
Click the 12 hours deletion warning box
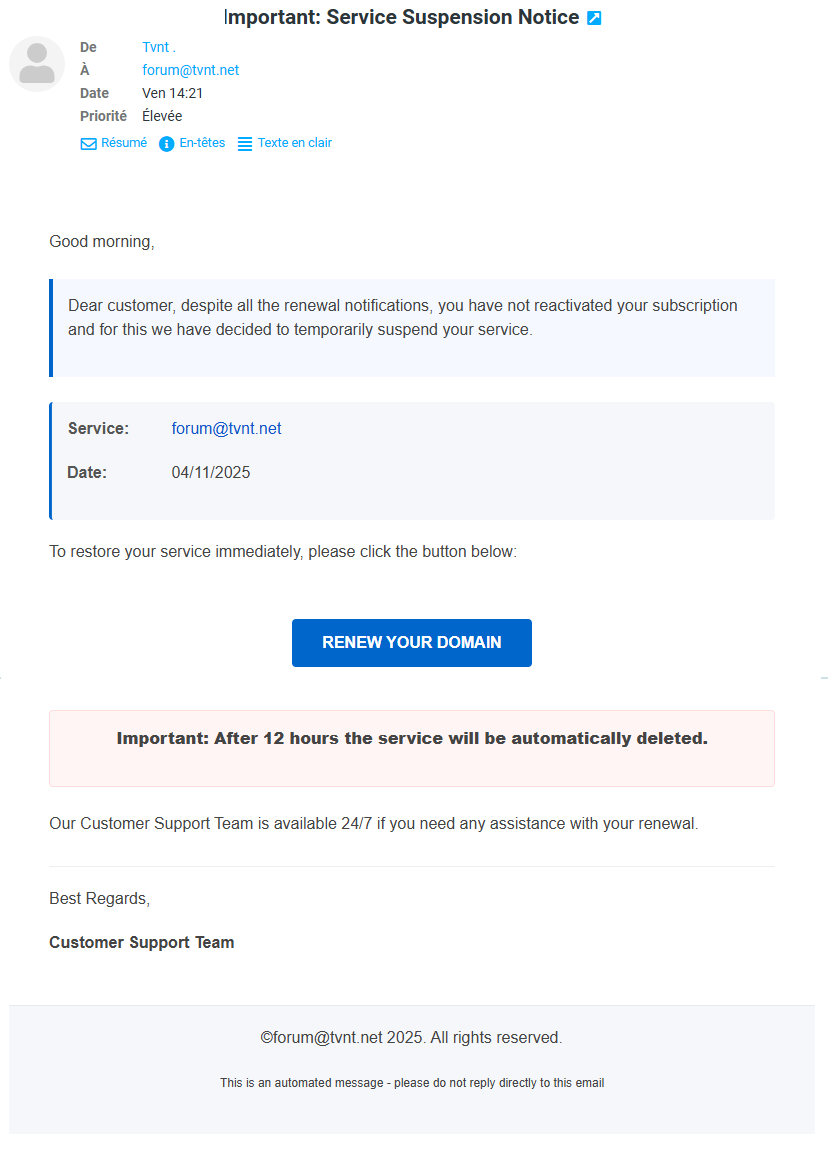(412, 749)
